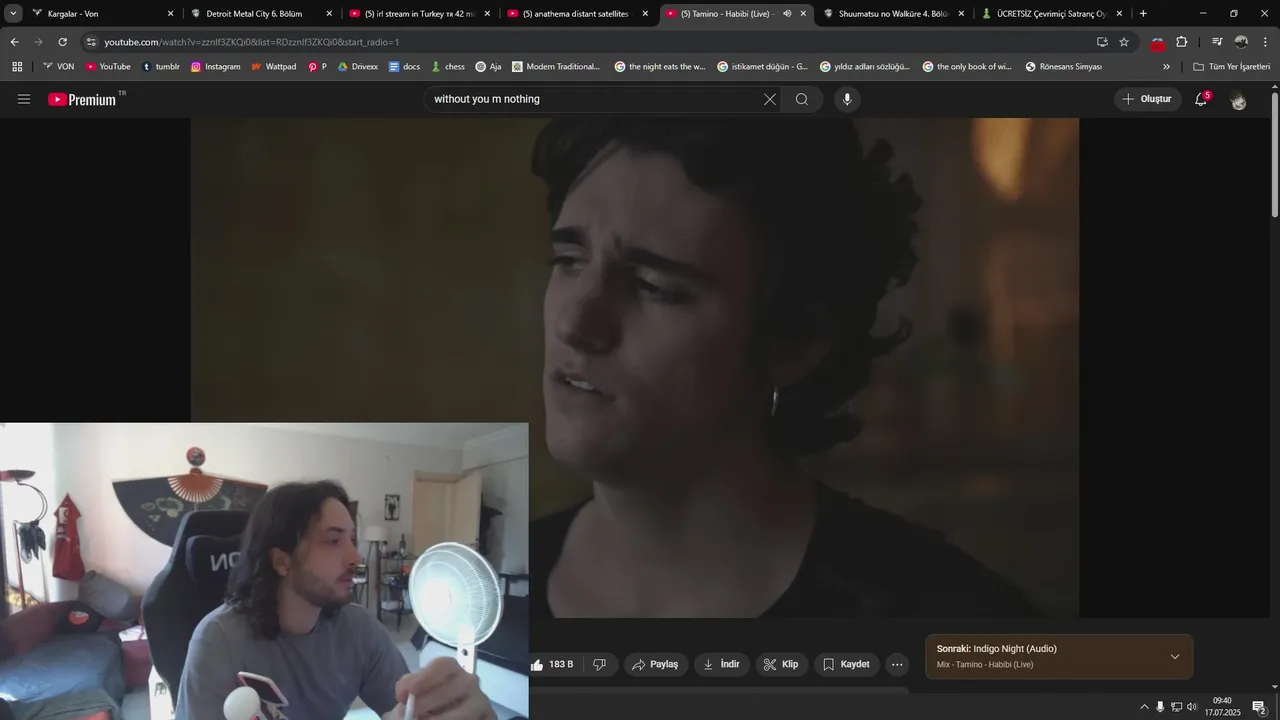Mute the Tamino Habibi tab audio icon
This screenshot has height=720, width=1280.
point(786,14)
